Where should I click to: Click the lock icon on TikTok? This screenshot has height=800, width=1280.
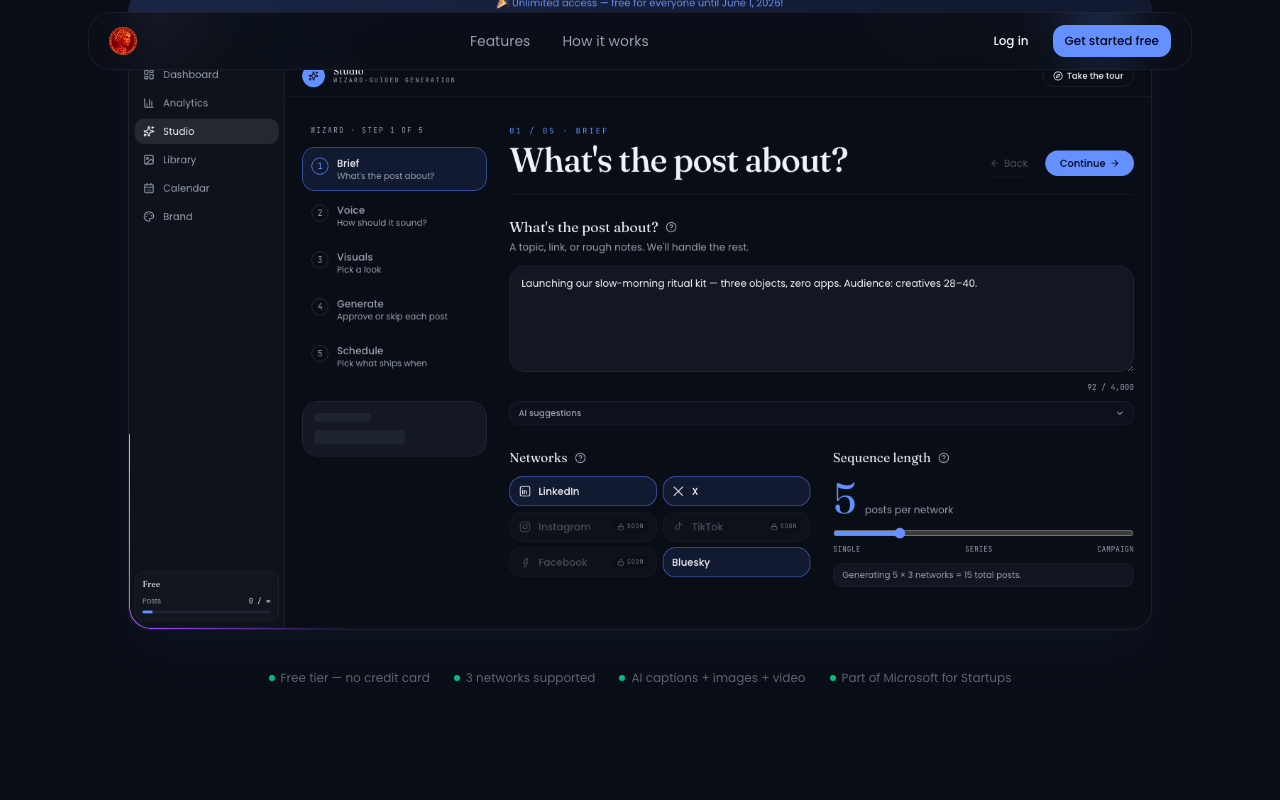tap(774, 527)
